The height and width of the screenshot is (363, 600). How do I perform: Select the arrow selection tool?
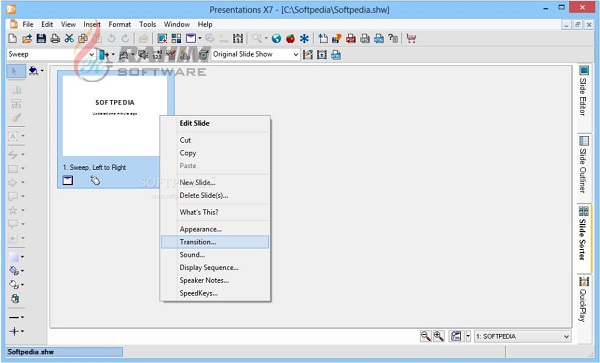click(15, 71)
